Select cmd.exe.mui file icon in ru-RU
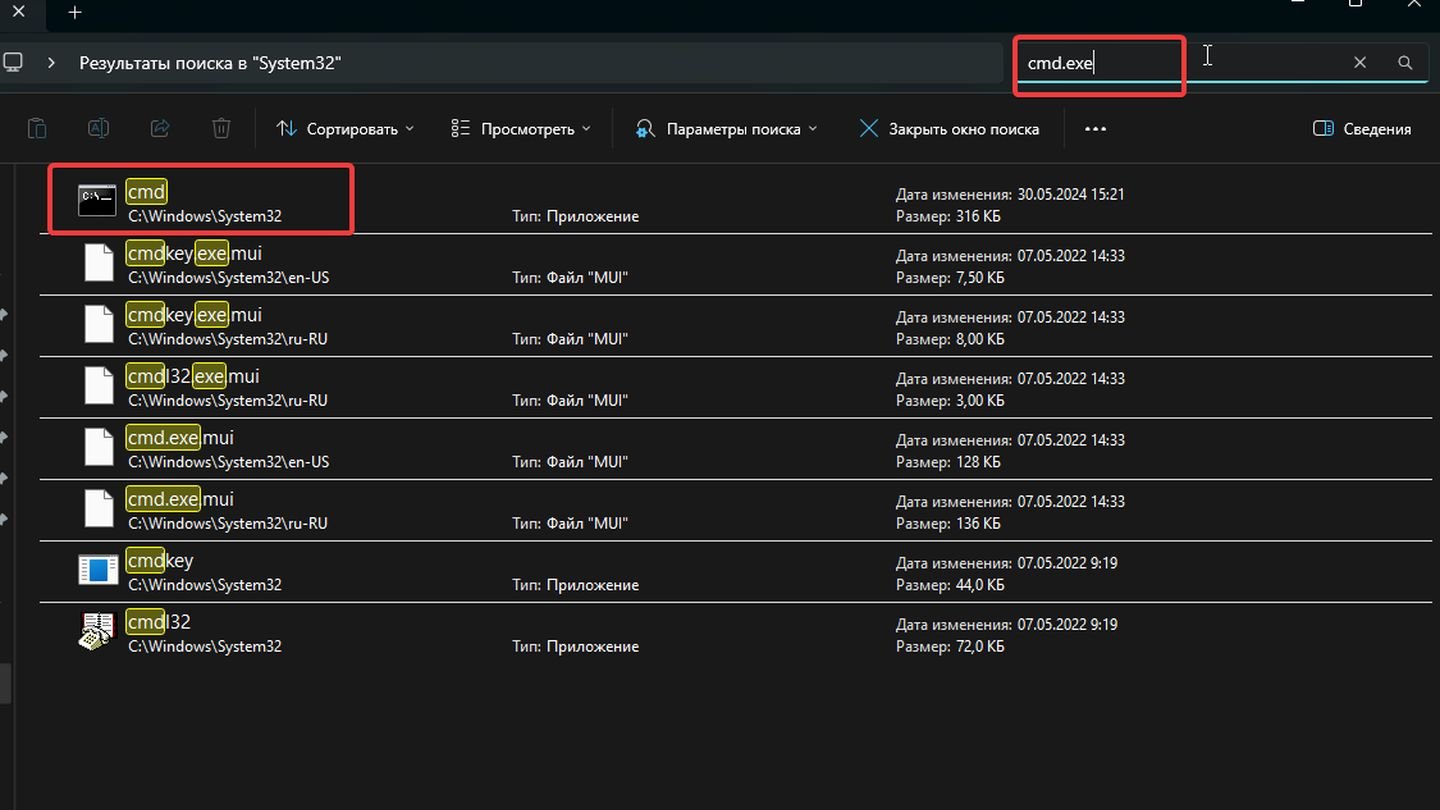Image resolution: width=1440 pixels, height=810 pixels. (x=99, y=509)
